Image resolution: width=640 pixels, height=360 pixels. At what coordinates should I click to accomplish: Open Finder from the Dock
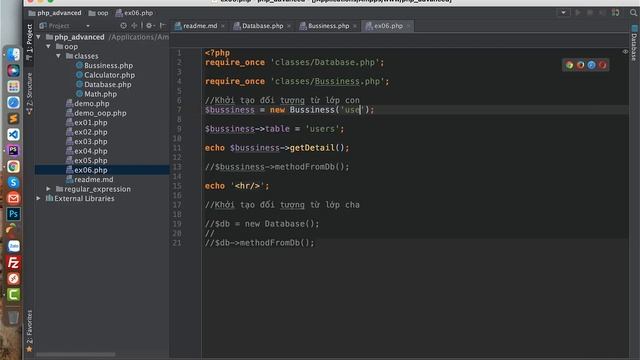pyautogui.click(x=13, y=55)
